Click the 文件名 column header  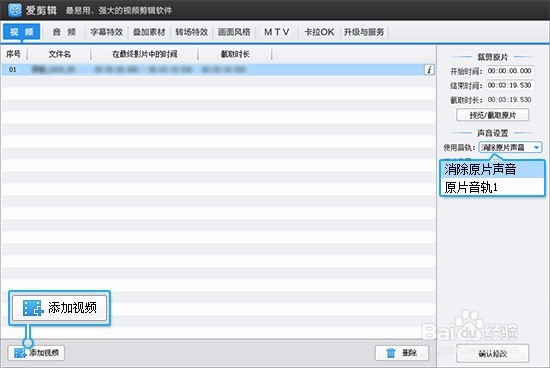[60, 54]
